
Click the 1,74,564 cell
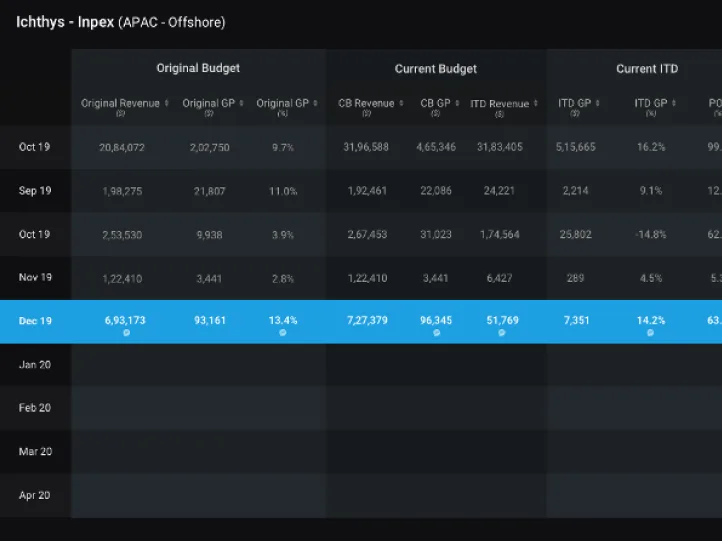(x=500, y=234)
